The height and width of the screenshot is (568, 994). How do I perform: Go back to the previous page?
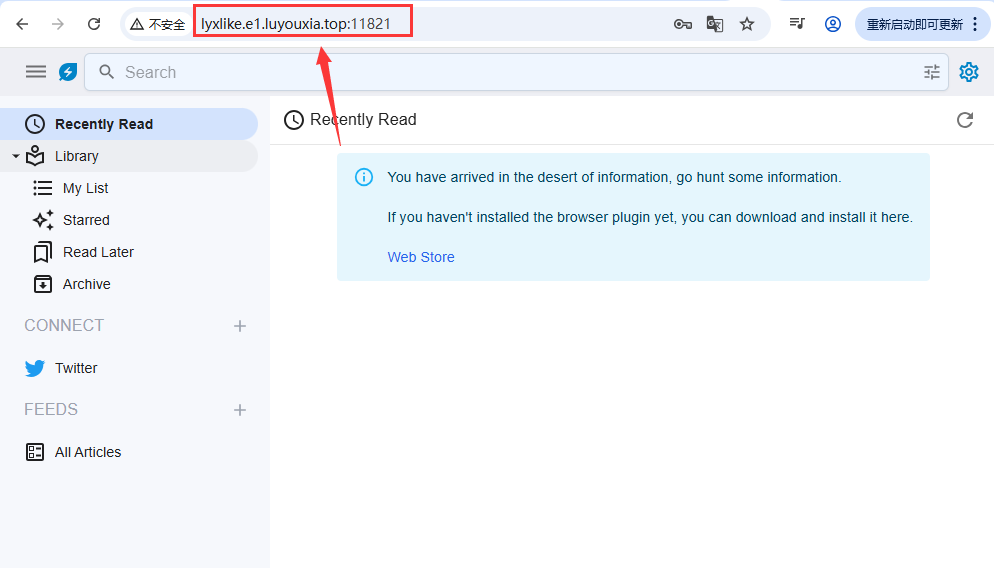coord(22,24)
